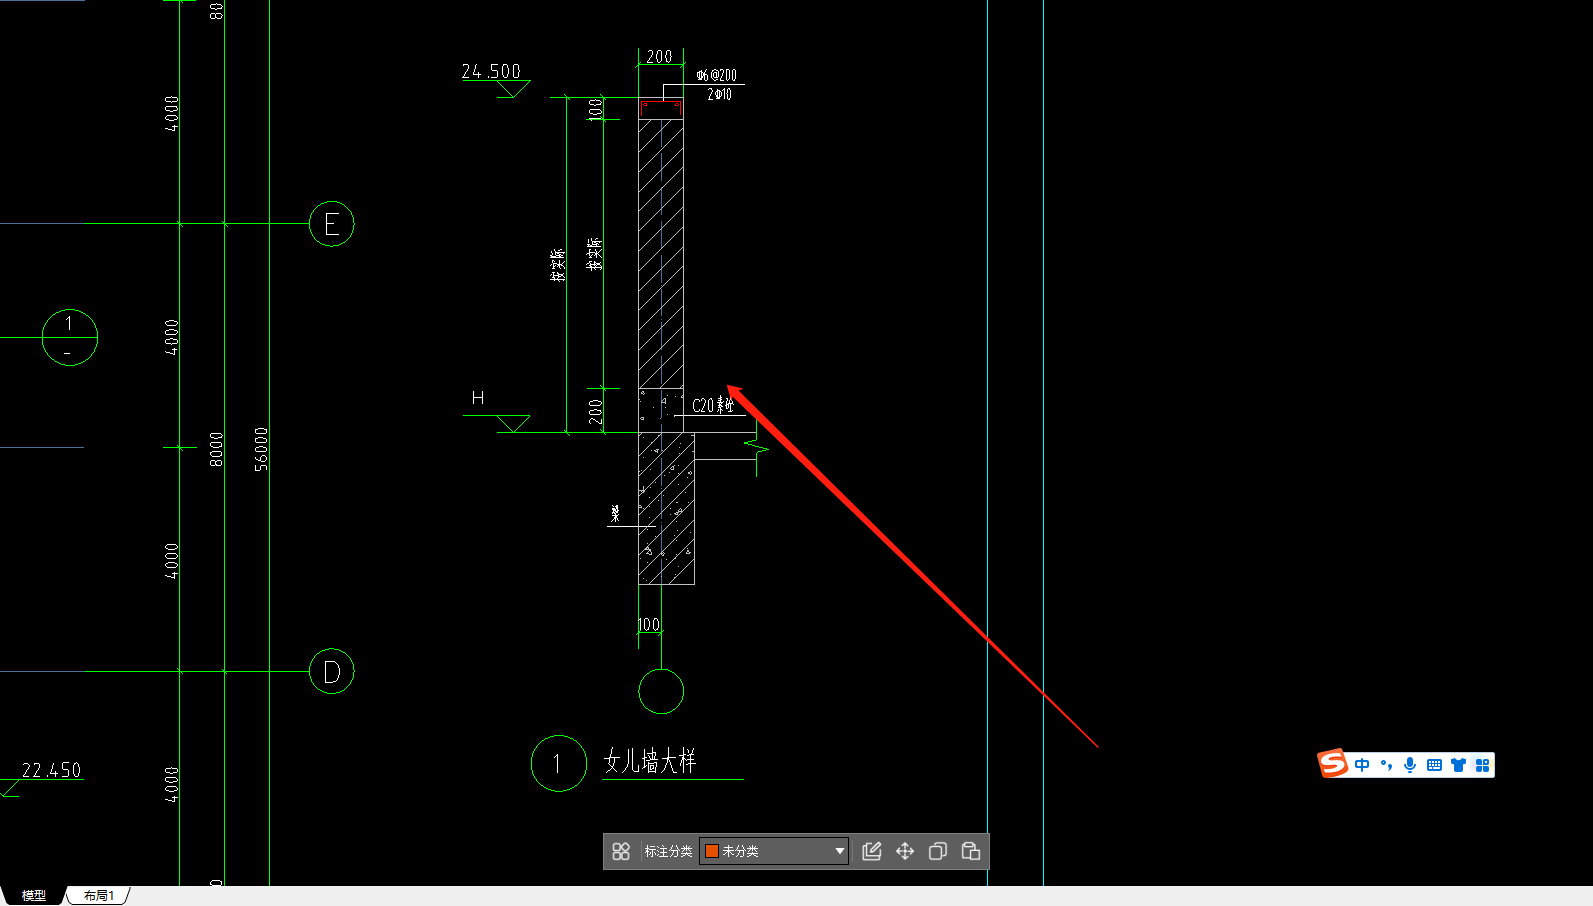
Task: Switch to the 模型 tab
Action: [x=34, y=896]
